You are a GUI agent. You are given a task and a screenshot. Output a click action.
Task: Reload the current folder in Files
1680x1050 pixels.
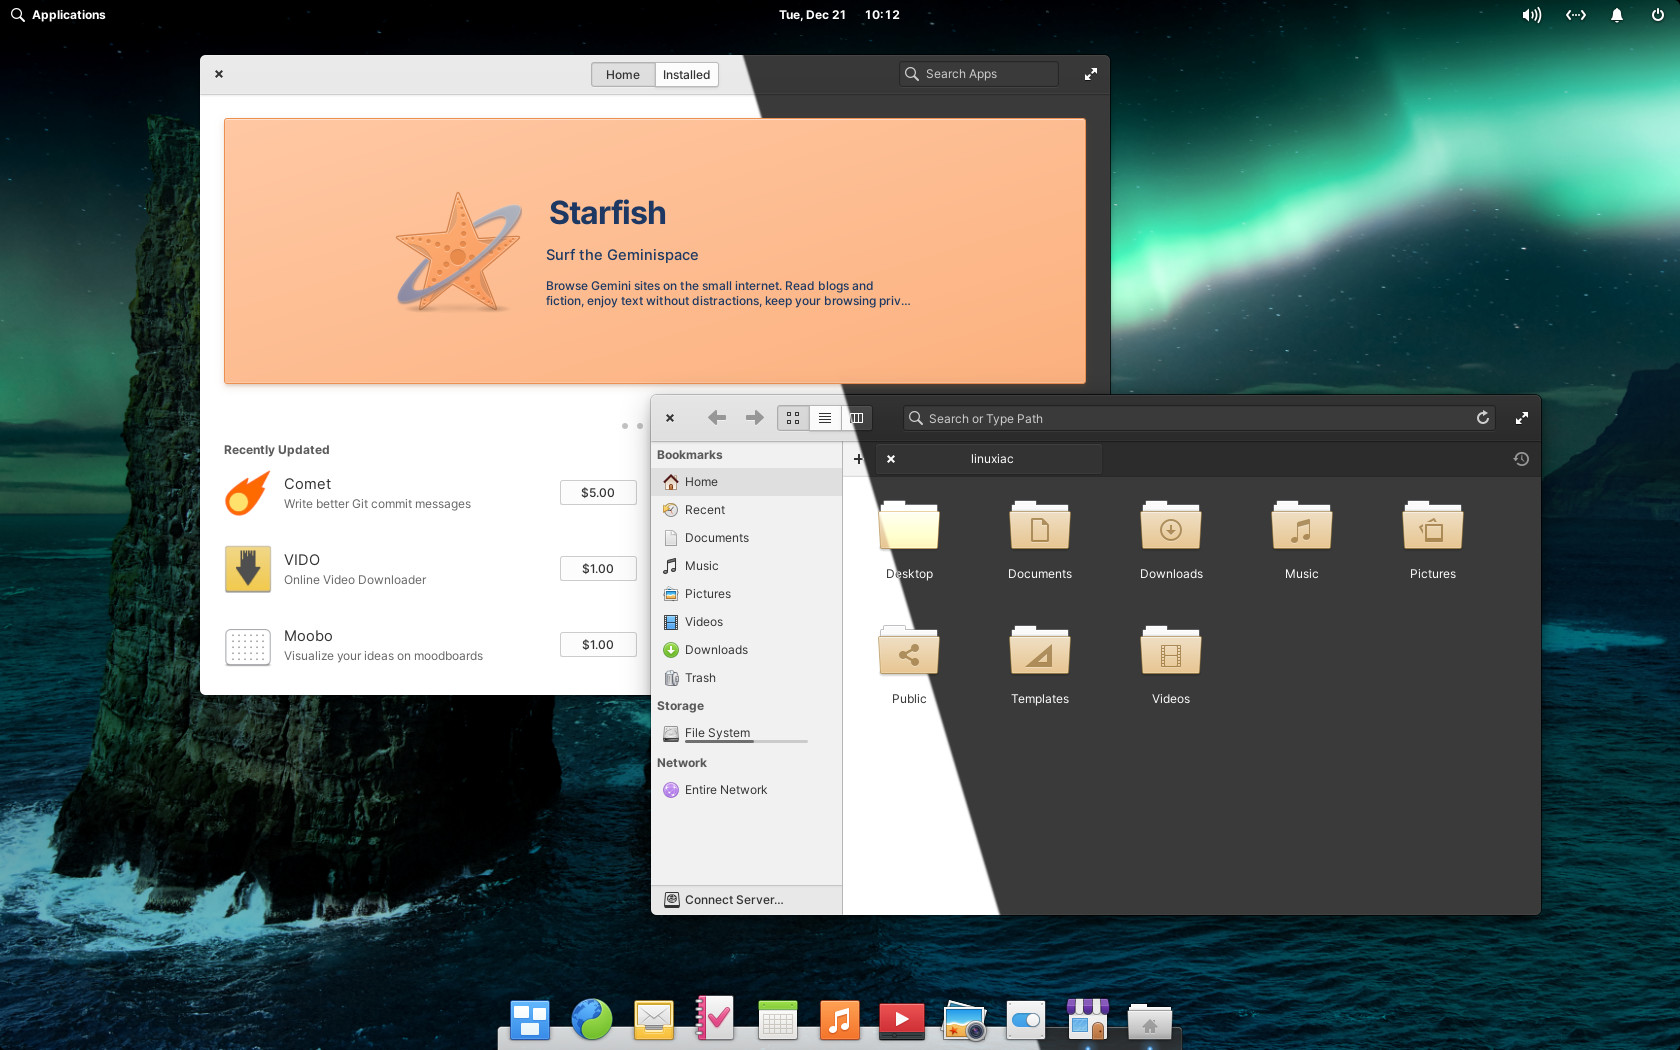[1483, 418]
